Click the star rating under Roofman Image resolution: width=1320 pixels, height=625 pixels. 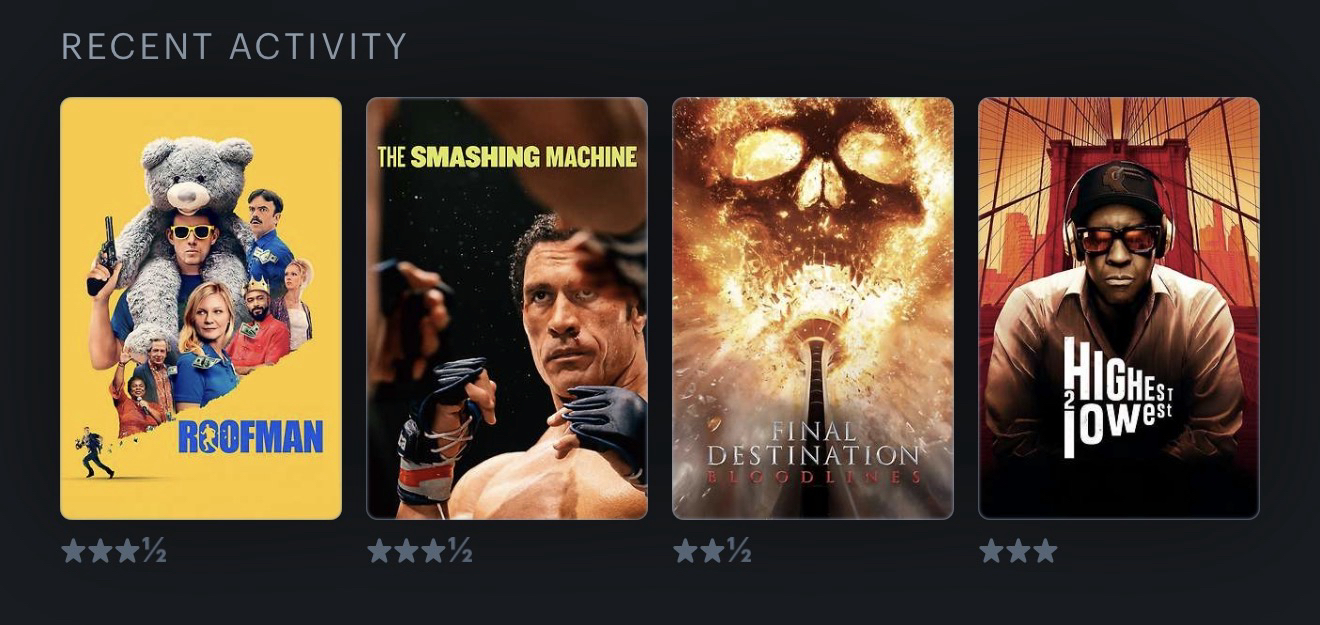click(114, 551)
